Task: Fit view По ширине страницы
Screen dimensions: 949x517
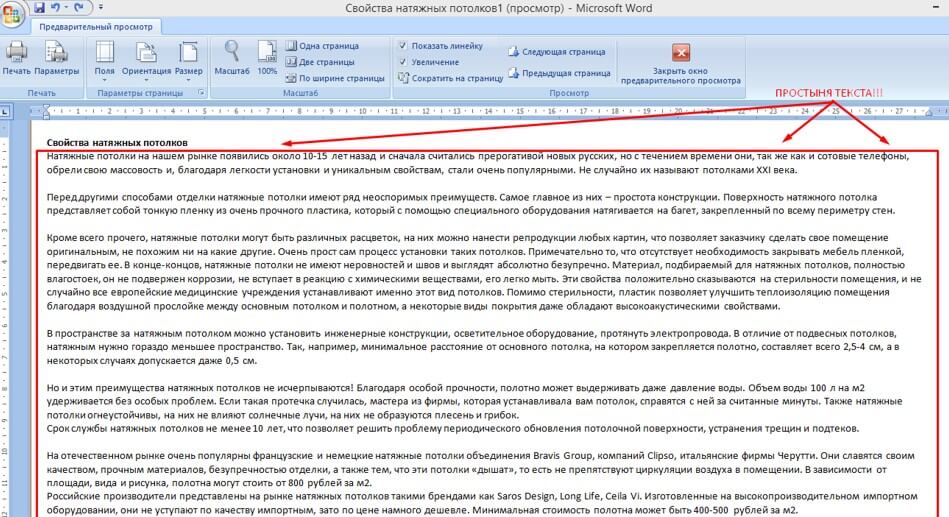Action: pos(335,78)
